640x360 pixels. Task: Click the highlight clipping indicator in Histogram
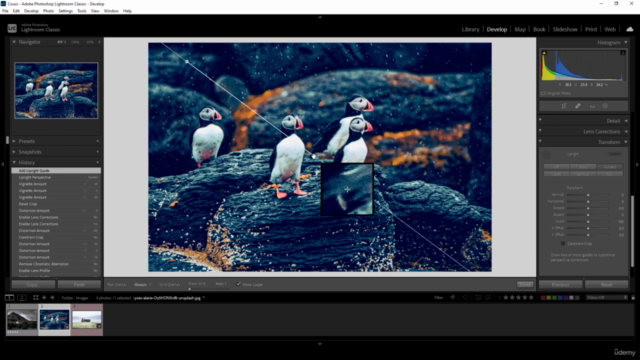(623, 53)
